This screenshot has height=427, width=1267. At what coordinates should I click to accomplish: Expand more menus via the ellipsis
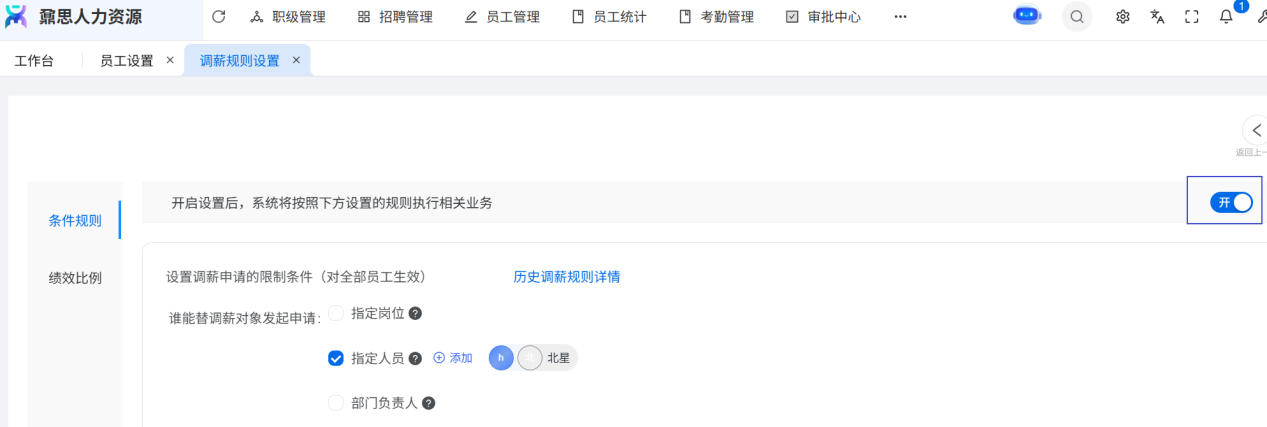(x=900, y=17)
